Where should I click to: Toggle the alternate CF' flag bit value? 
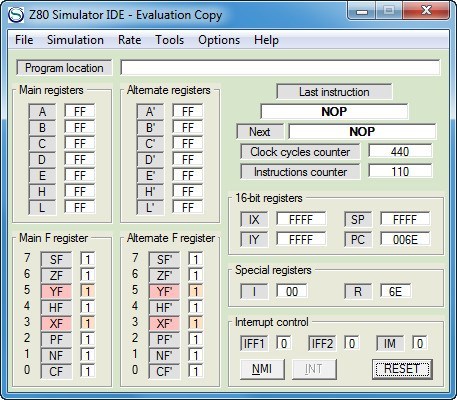click(x=196, y=371)
